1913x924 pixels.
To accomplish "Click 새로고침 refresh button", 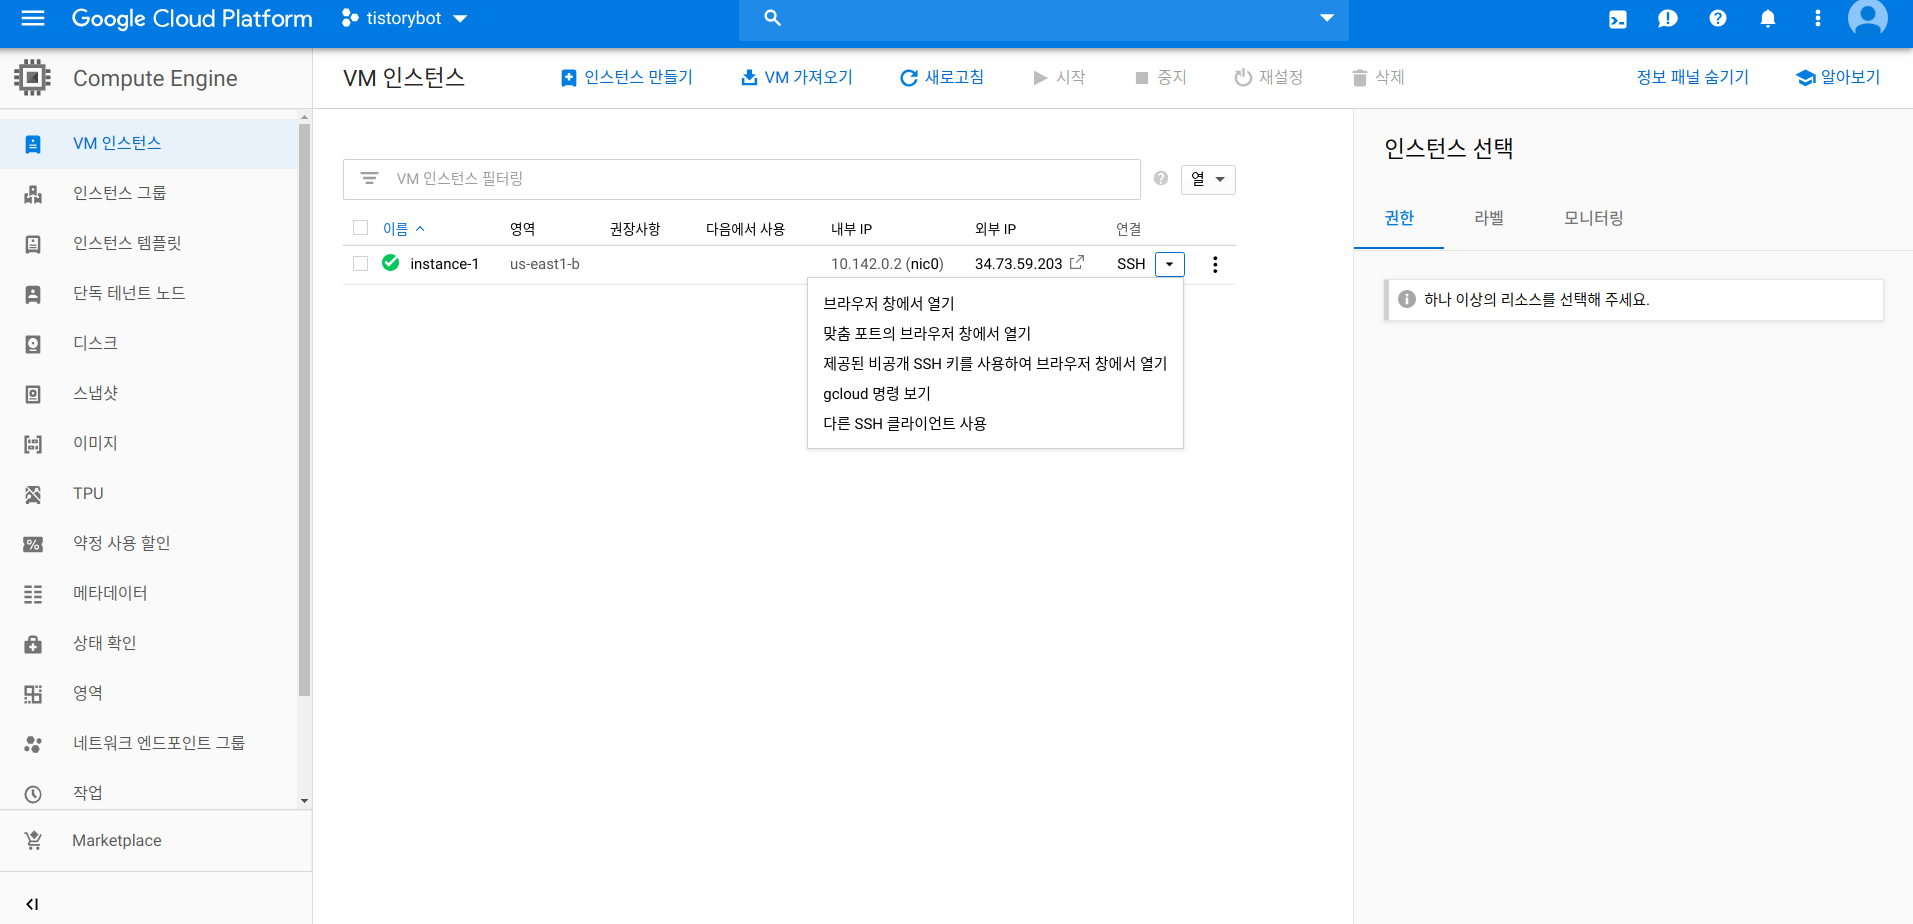I will [x=941, y=77].
